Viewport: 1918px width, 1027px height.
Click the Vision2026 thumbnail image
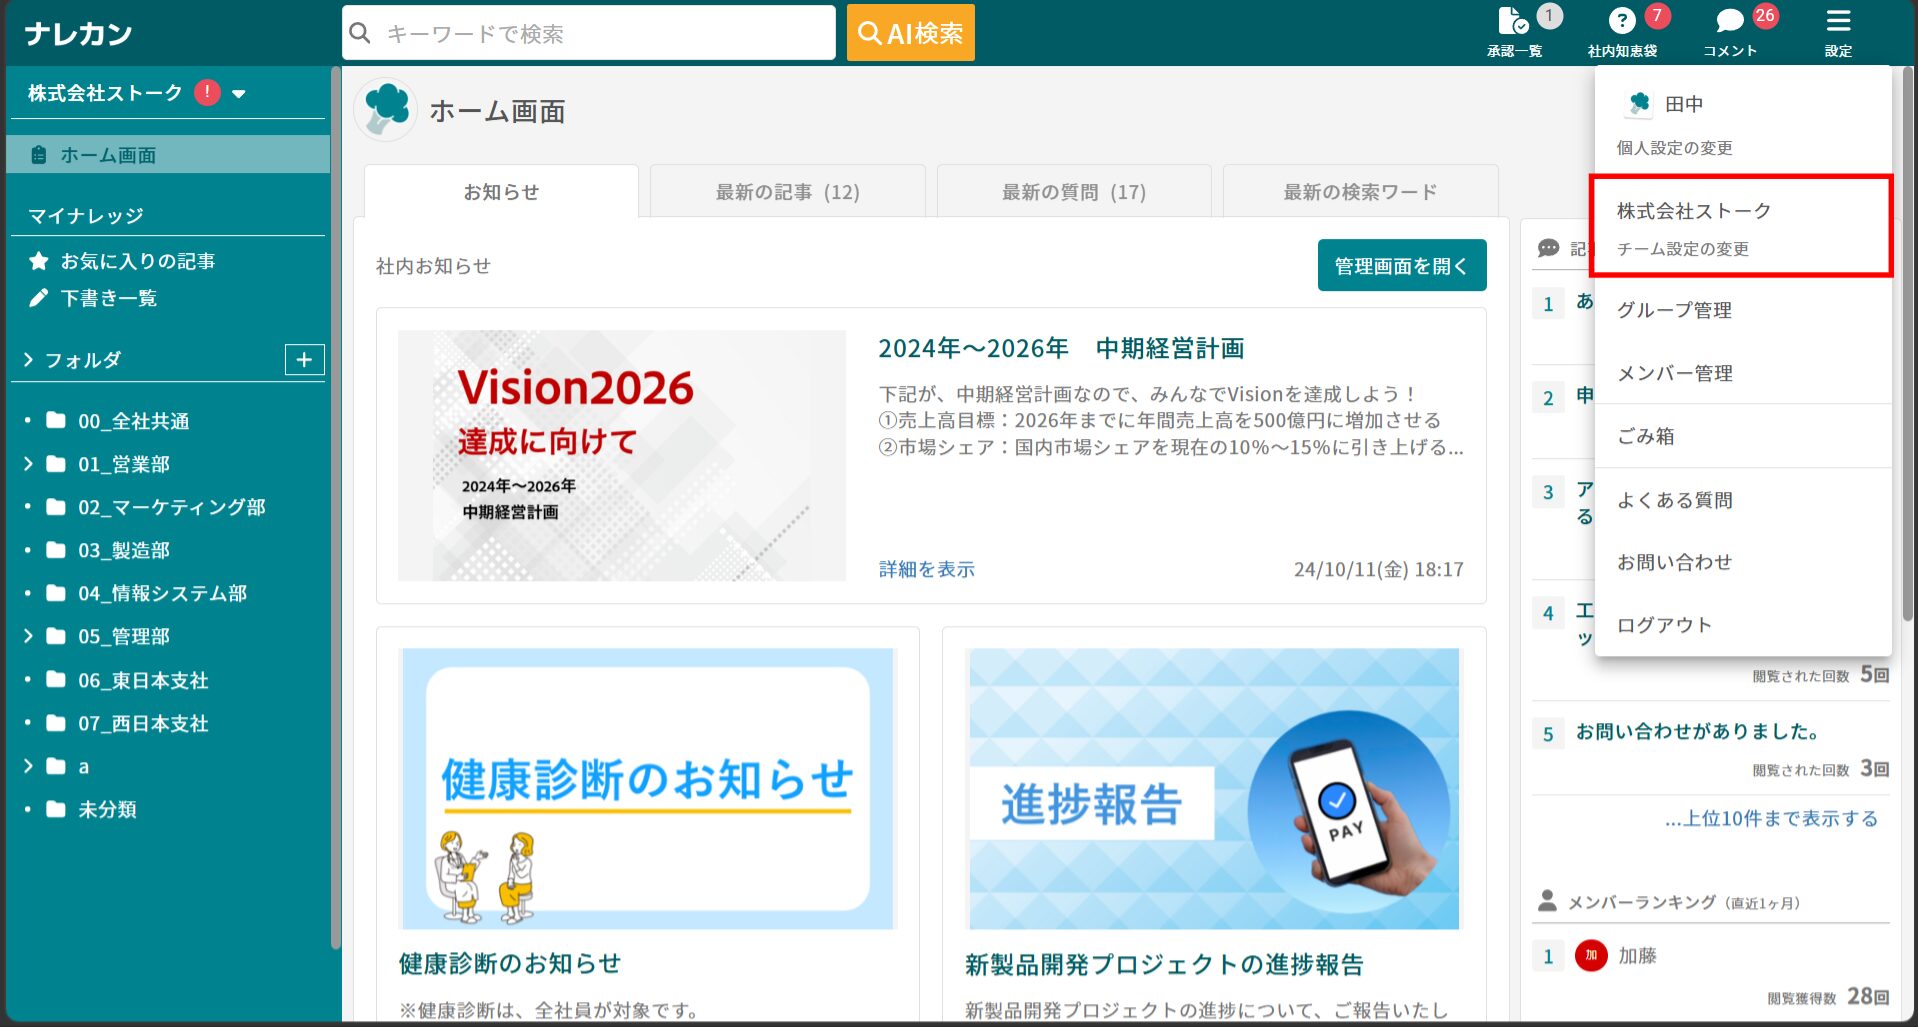pyautogui.click(x=621, y=455)
